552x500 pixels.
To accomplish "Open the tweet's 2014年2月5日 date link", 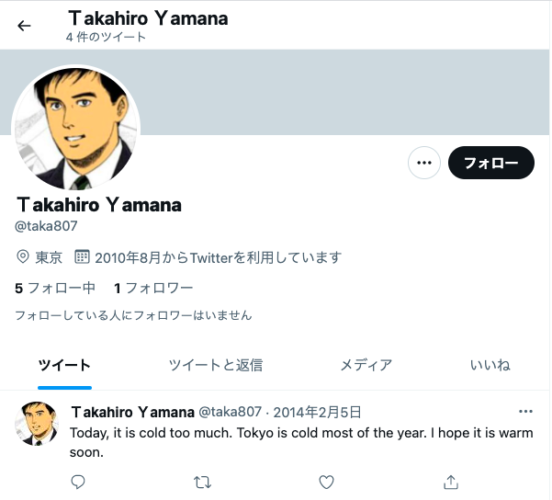I will click(317, 412).
